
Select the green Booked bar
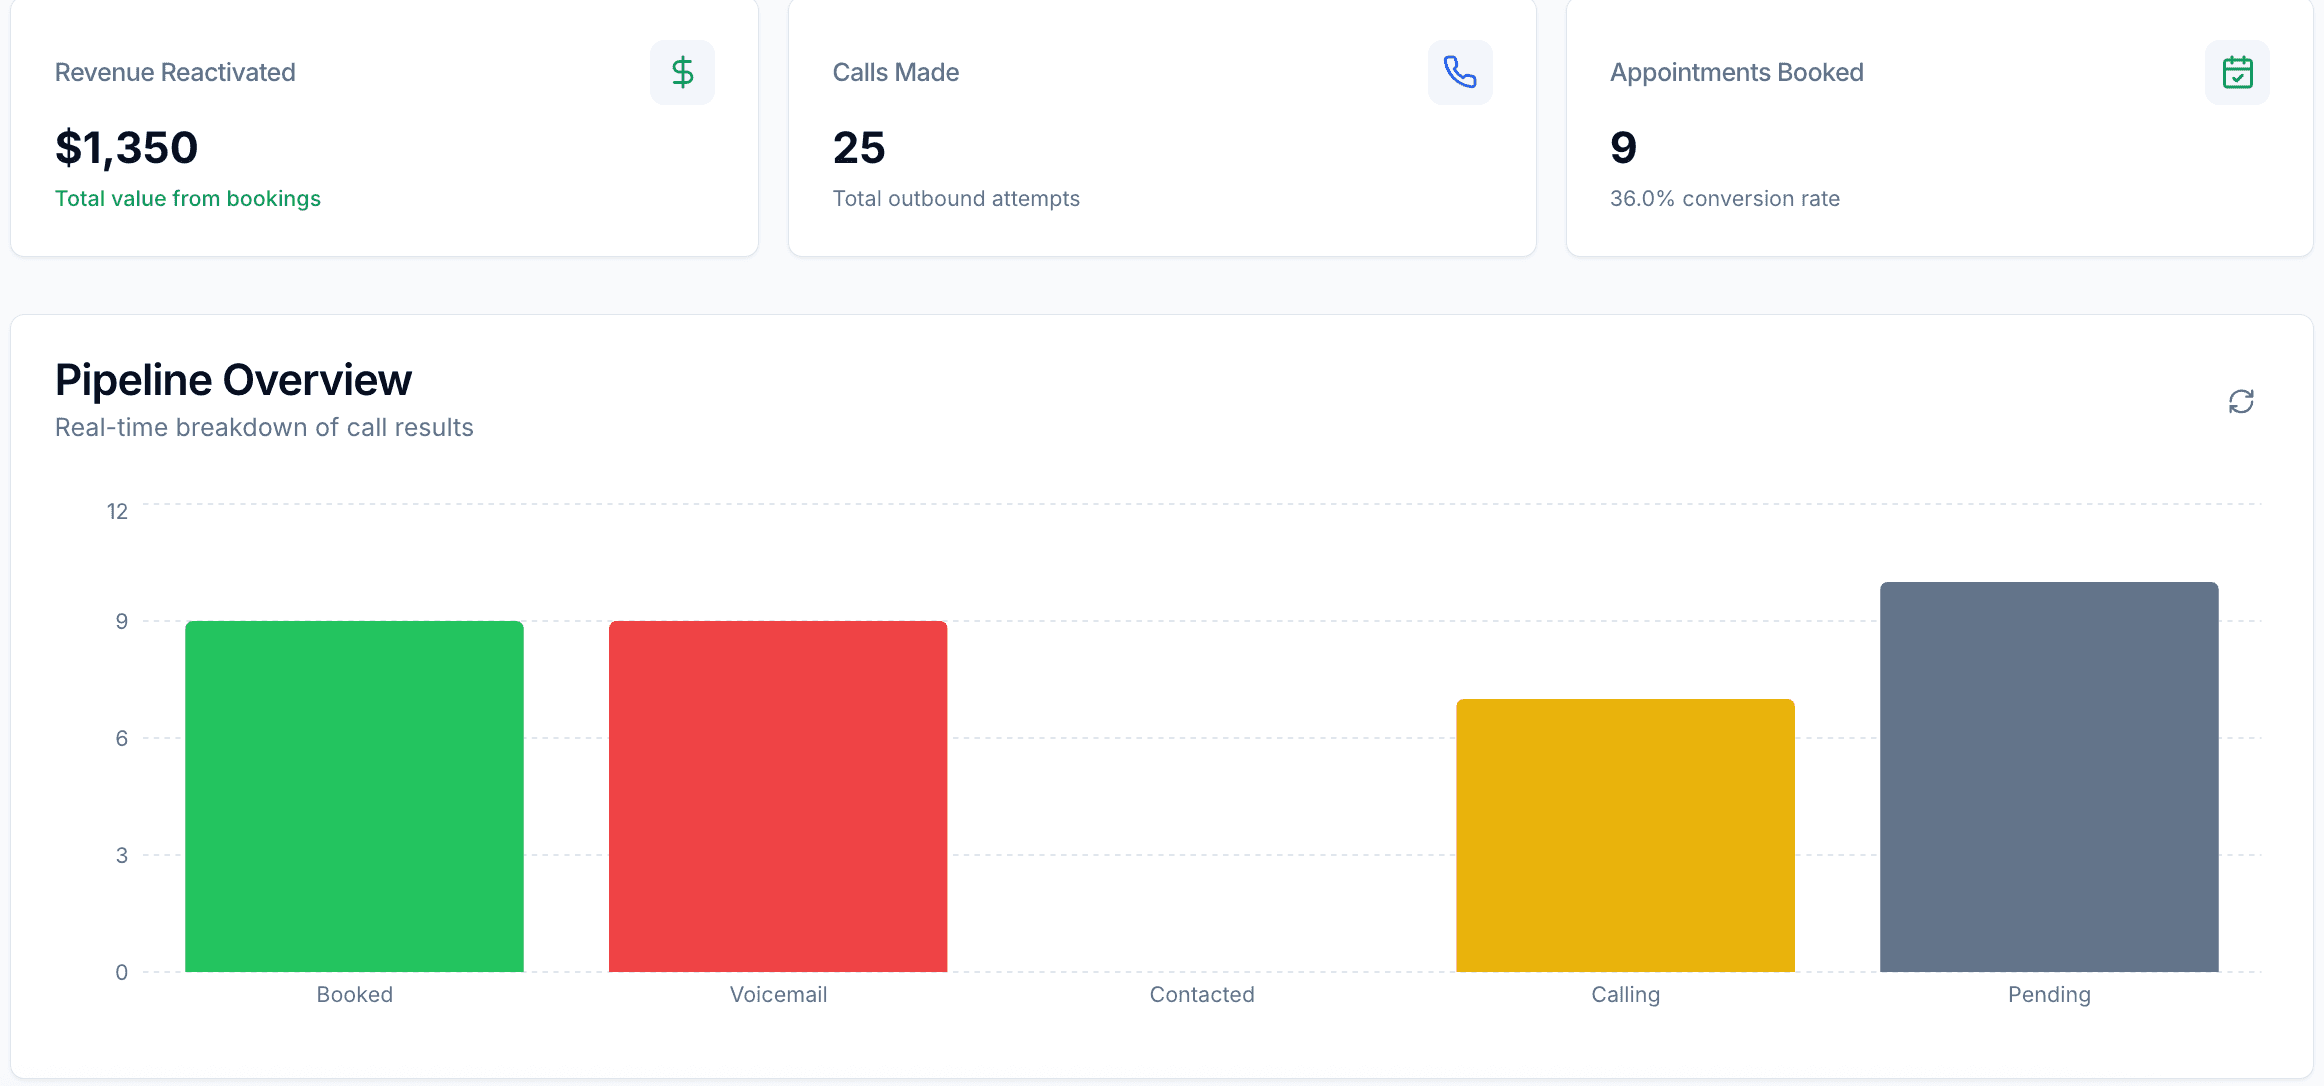354,795
